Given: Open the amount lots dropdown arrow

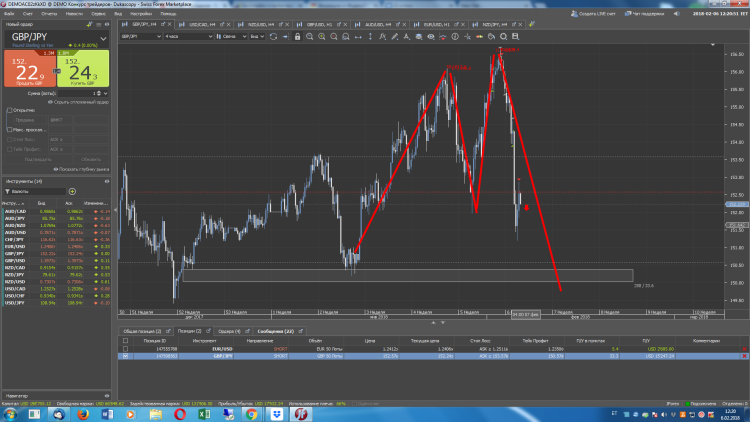Looking at the screenshot, I should (x=105, y=93).
